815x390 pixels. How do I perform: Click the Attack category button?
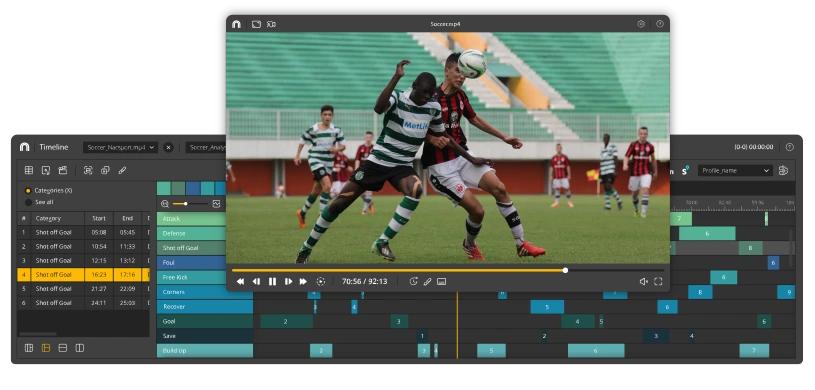[x=191, y=219]
